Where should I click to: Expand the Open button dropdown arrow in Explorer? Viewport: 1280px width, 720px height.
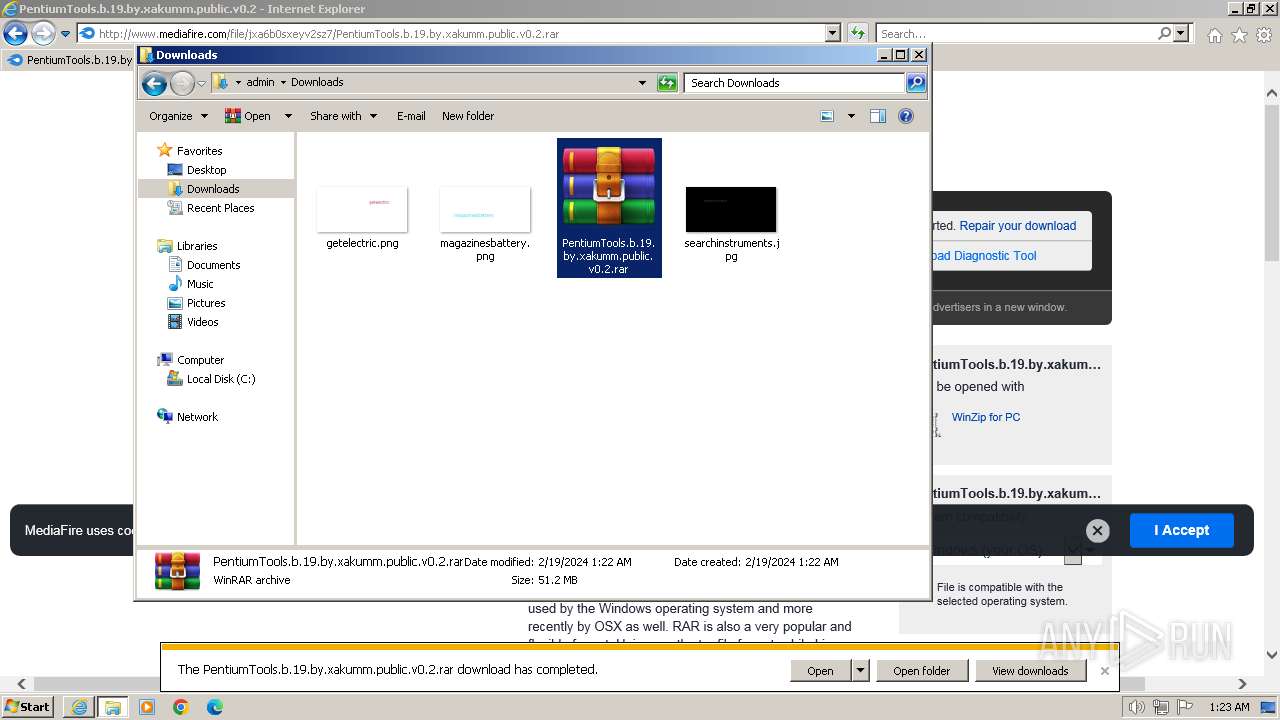[288, 116]
